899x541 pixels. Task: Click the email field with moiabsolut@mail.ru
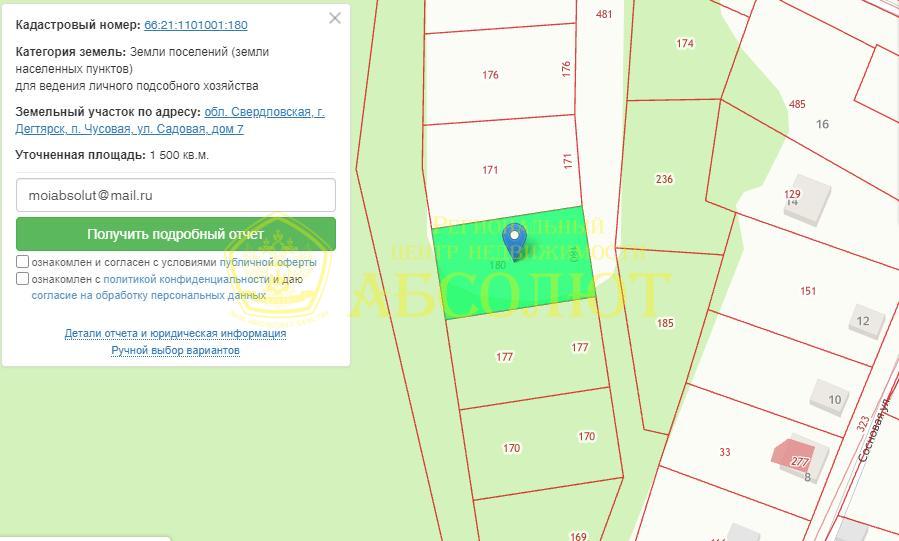click(175, 195)
